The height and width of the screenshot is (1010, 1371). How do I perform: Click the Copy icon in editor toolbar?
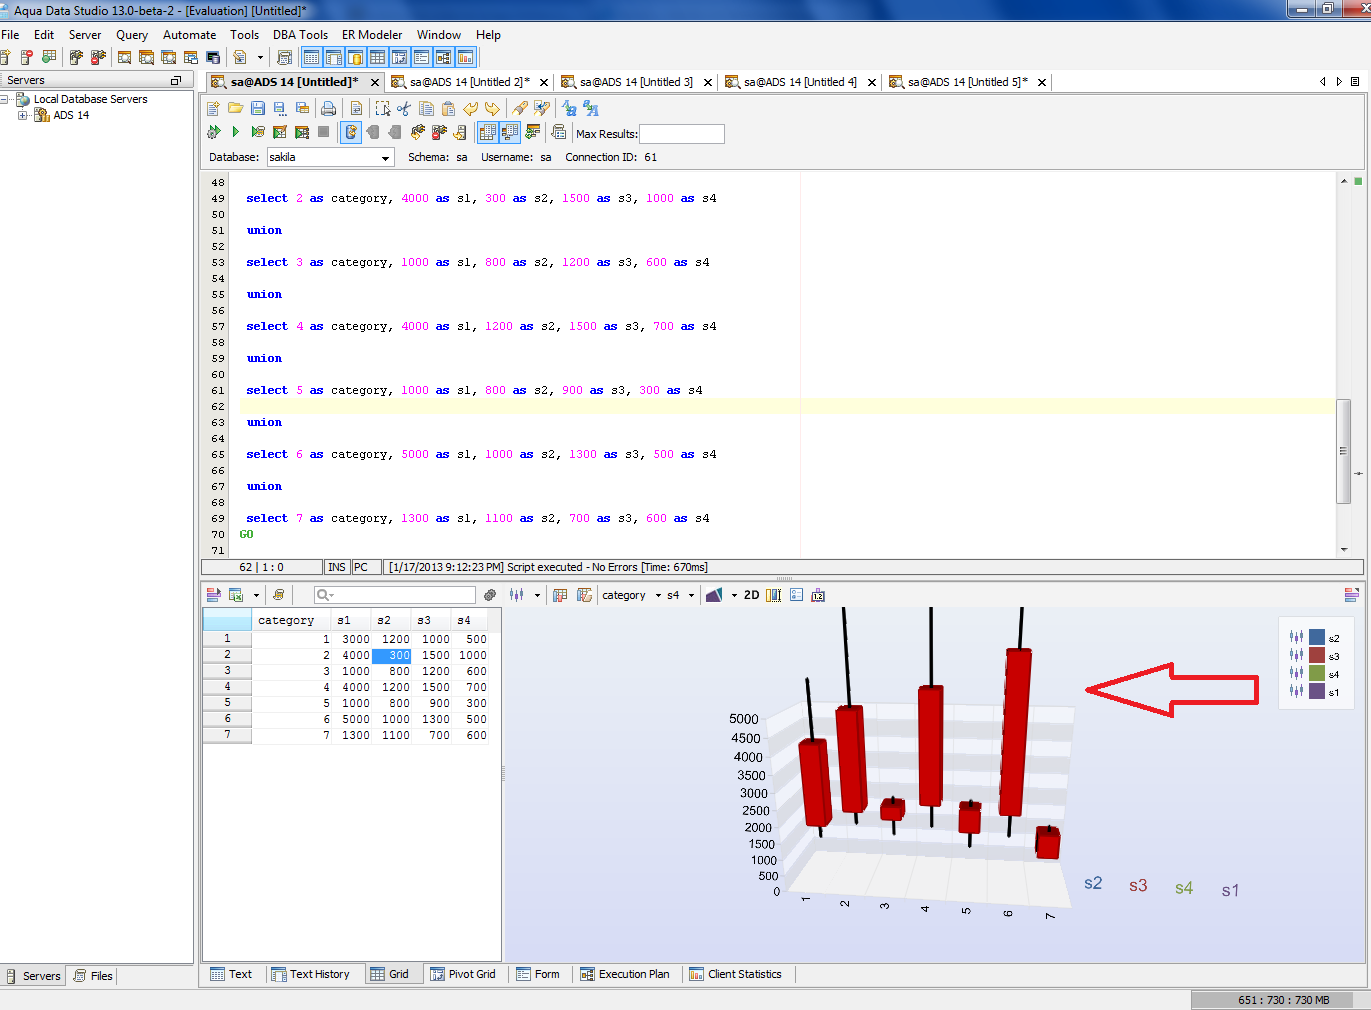pos(426,108)
